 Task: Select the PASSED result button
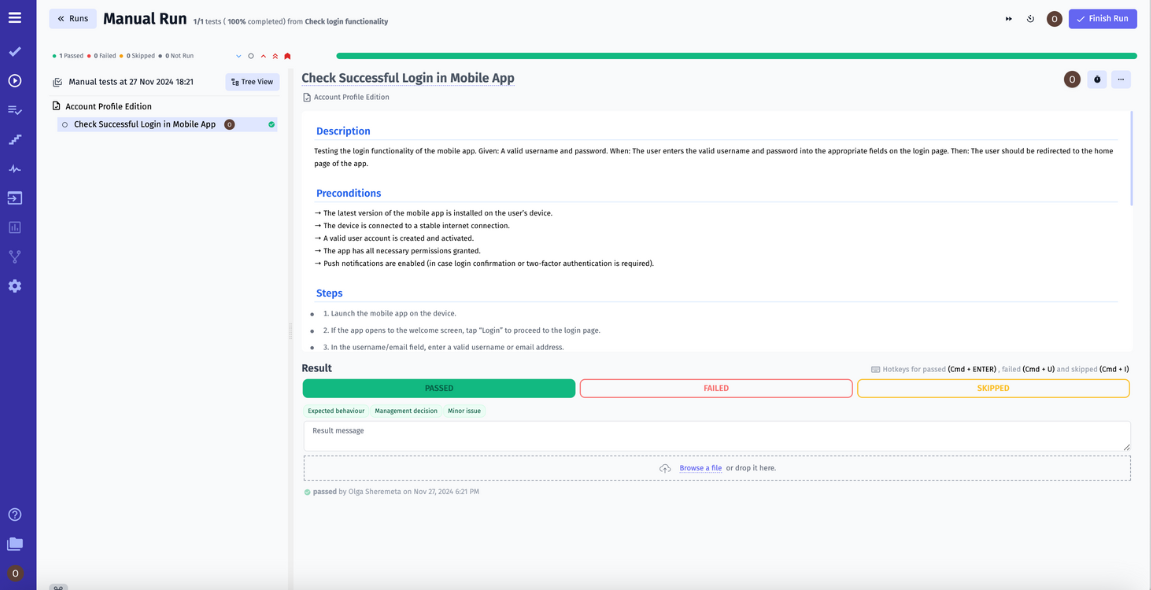(x=438, y=388)
